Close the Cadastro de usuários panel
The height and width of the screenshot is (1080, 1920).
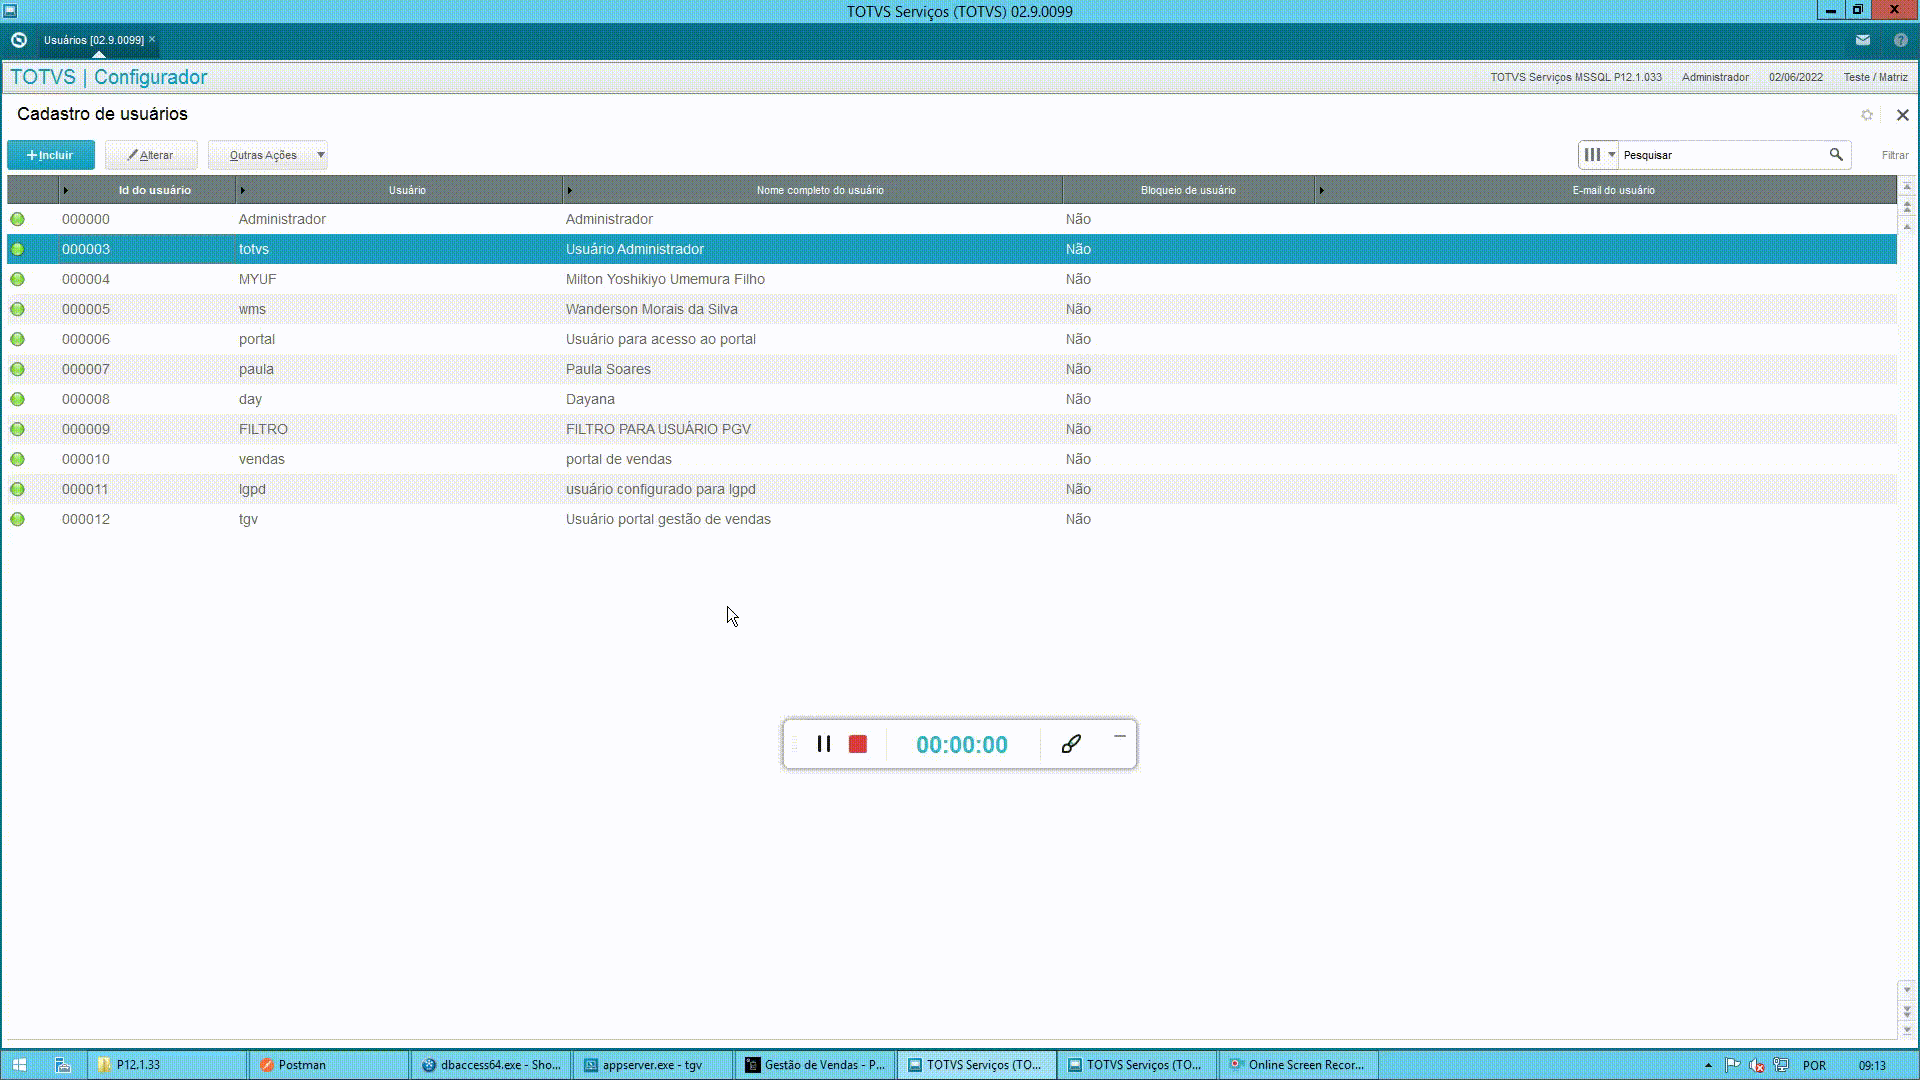(1903, 115)
